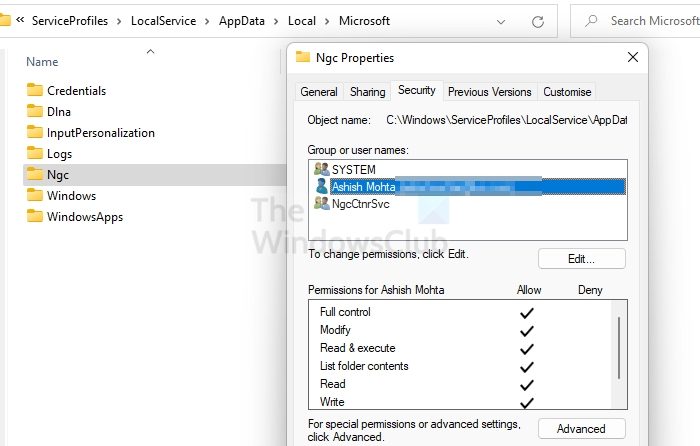Click Credentials folder name text
The height and width of the screenshot is (446, 700).
pyautogui.click(x=76, y=91)
